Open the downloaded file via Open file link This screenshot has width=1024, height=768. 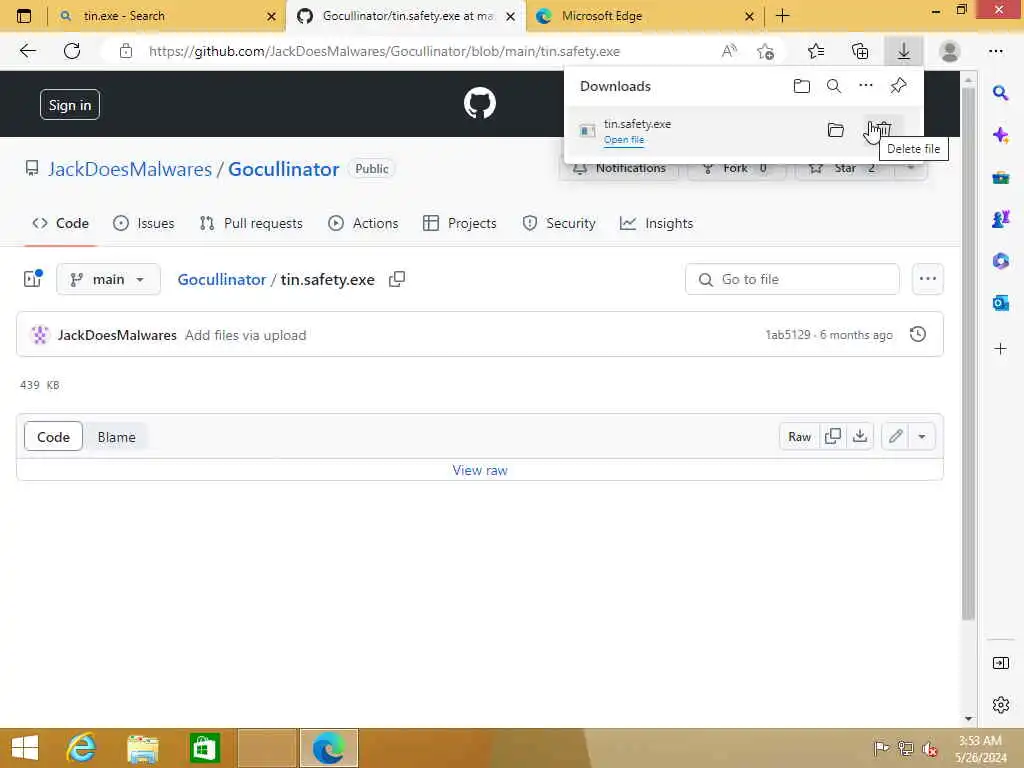click(x=624, y=139)
